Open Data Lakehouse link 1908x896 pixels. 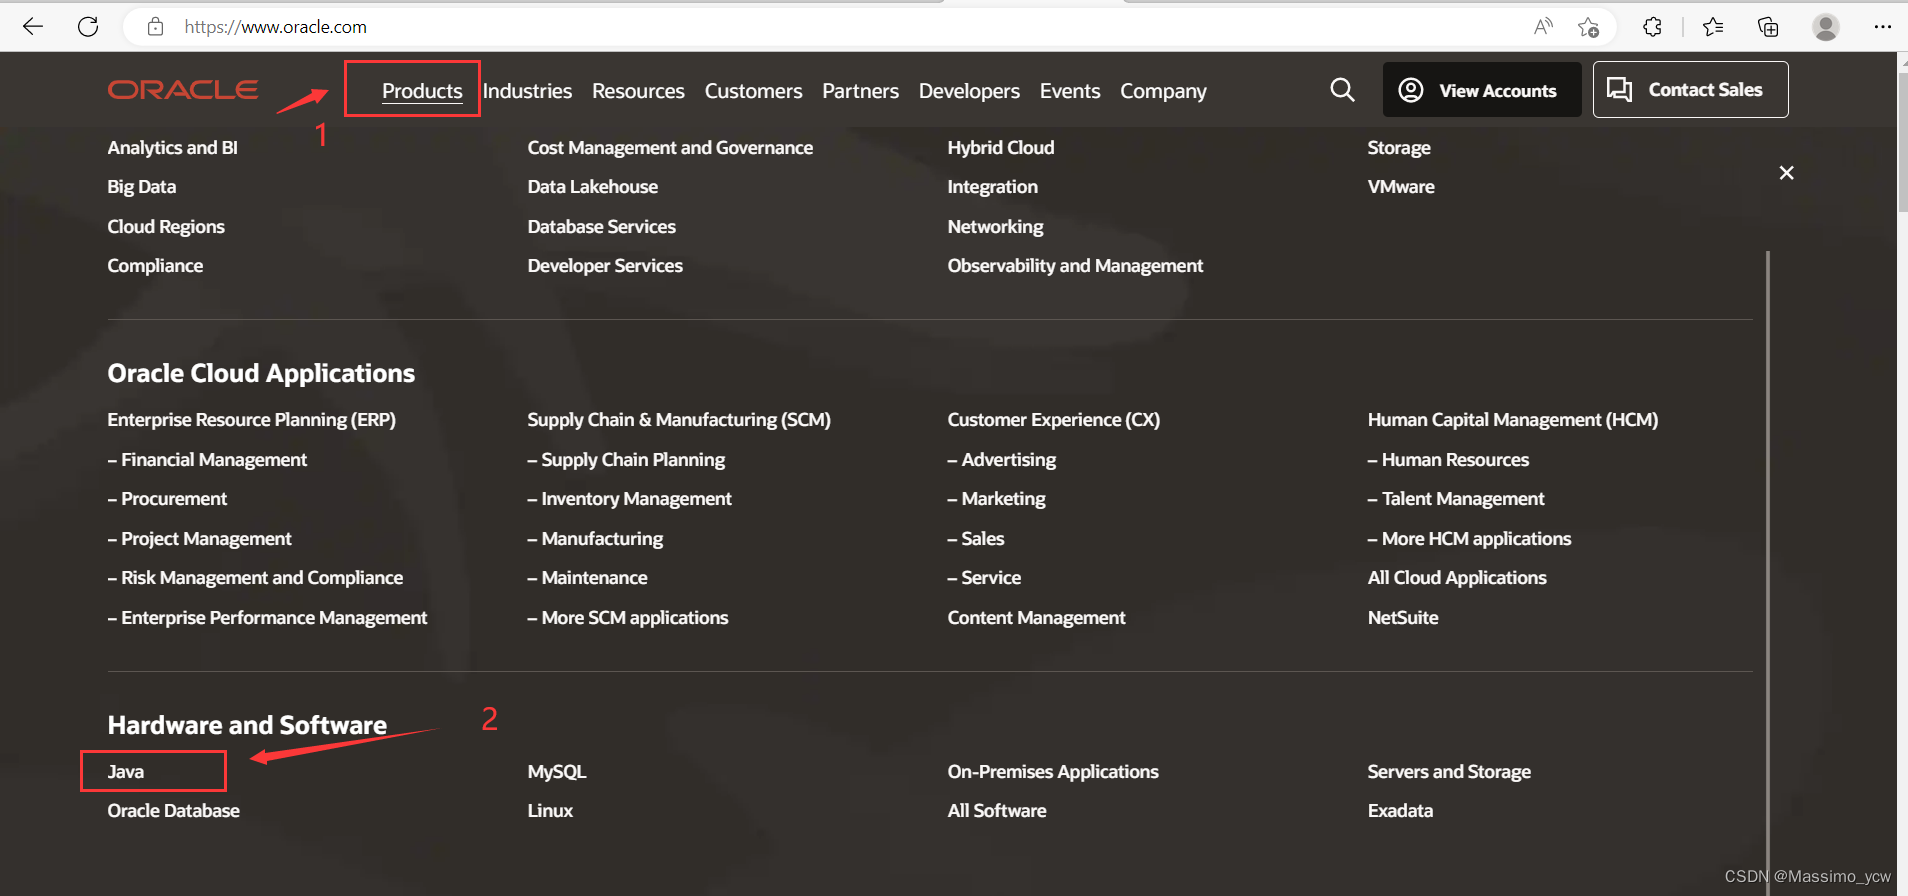coord(592,187)
